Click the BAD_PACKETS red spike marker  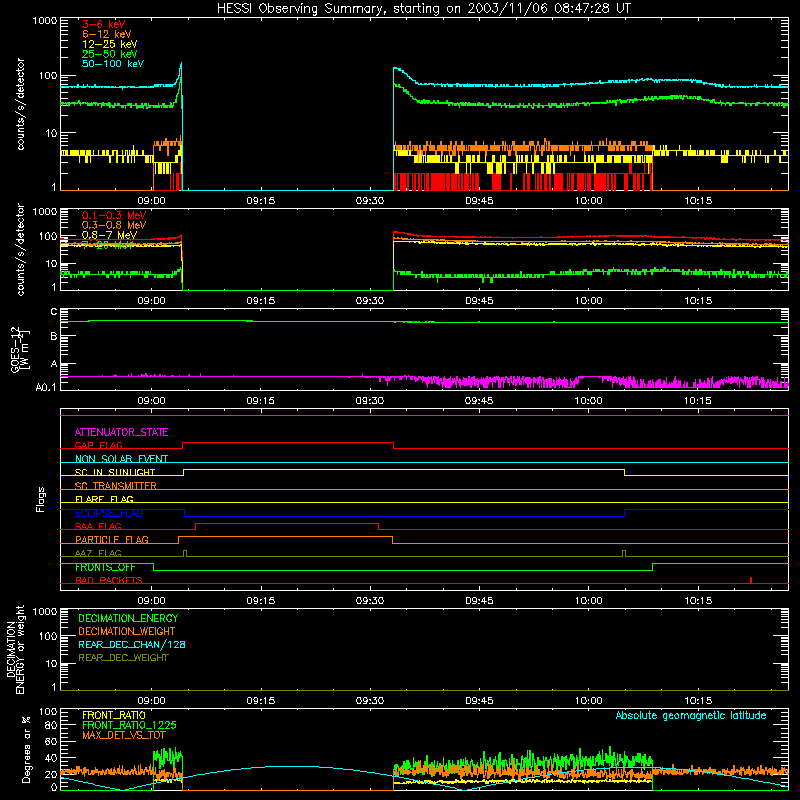point(751,580)
